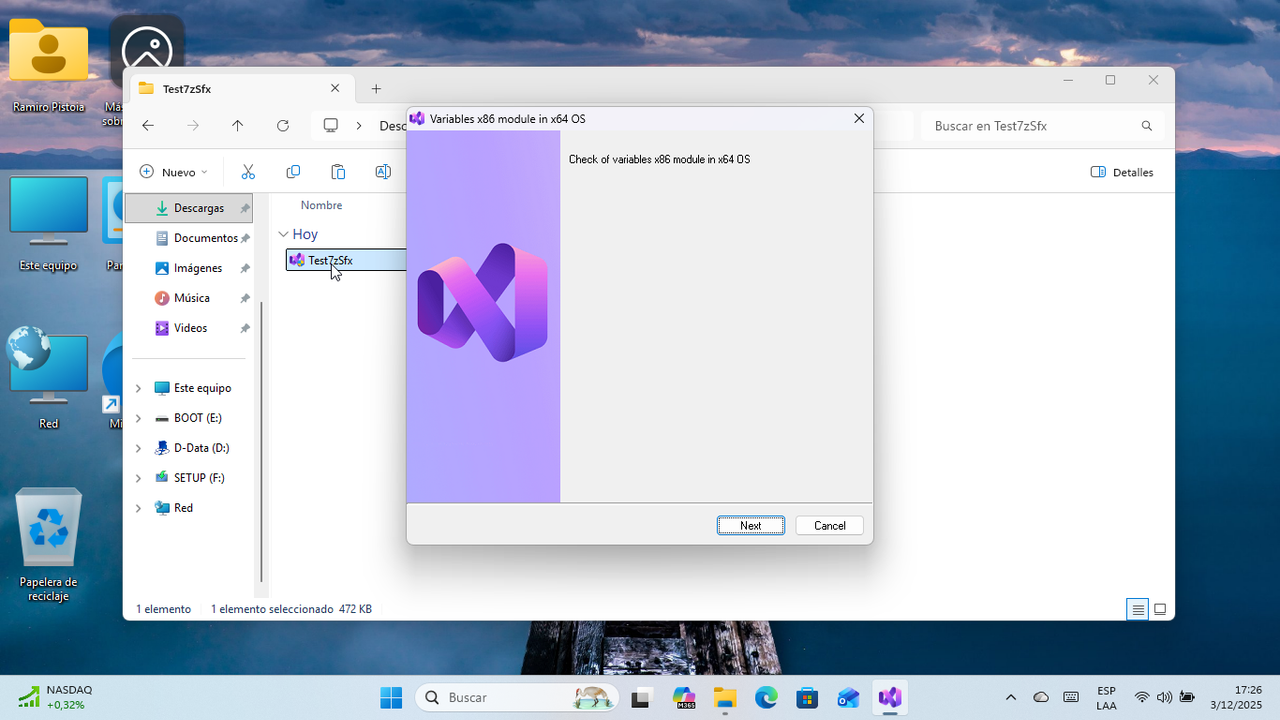Click the Rename icon in Explorer toolbar

[382, 172]
